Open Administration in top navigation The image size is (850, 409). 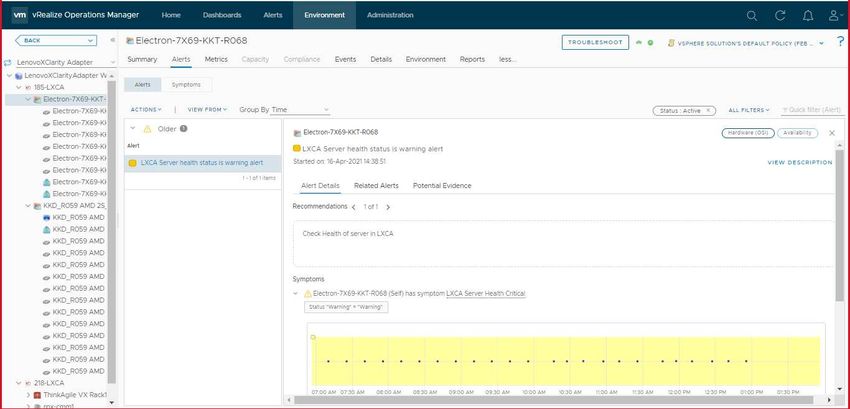390,15
